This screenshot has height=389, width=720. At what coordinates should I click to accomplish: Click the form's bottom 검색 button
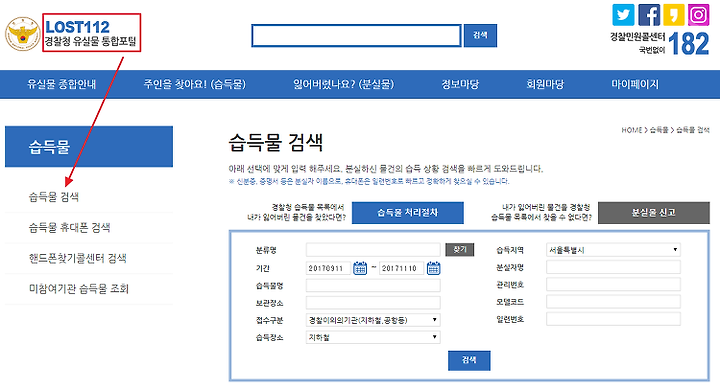[469, 361]
